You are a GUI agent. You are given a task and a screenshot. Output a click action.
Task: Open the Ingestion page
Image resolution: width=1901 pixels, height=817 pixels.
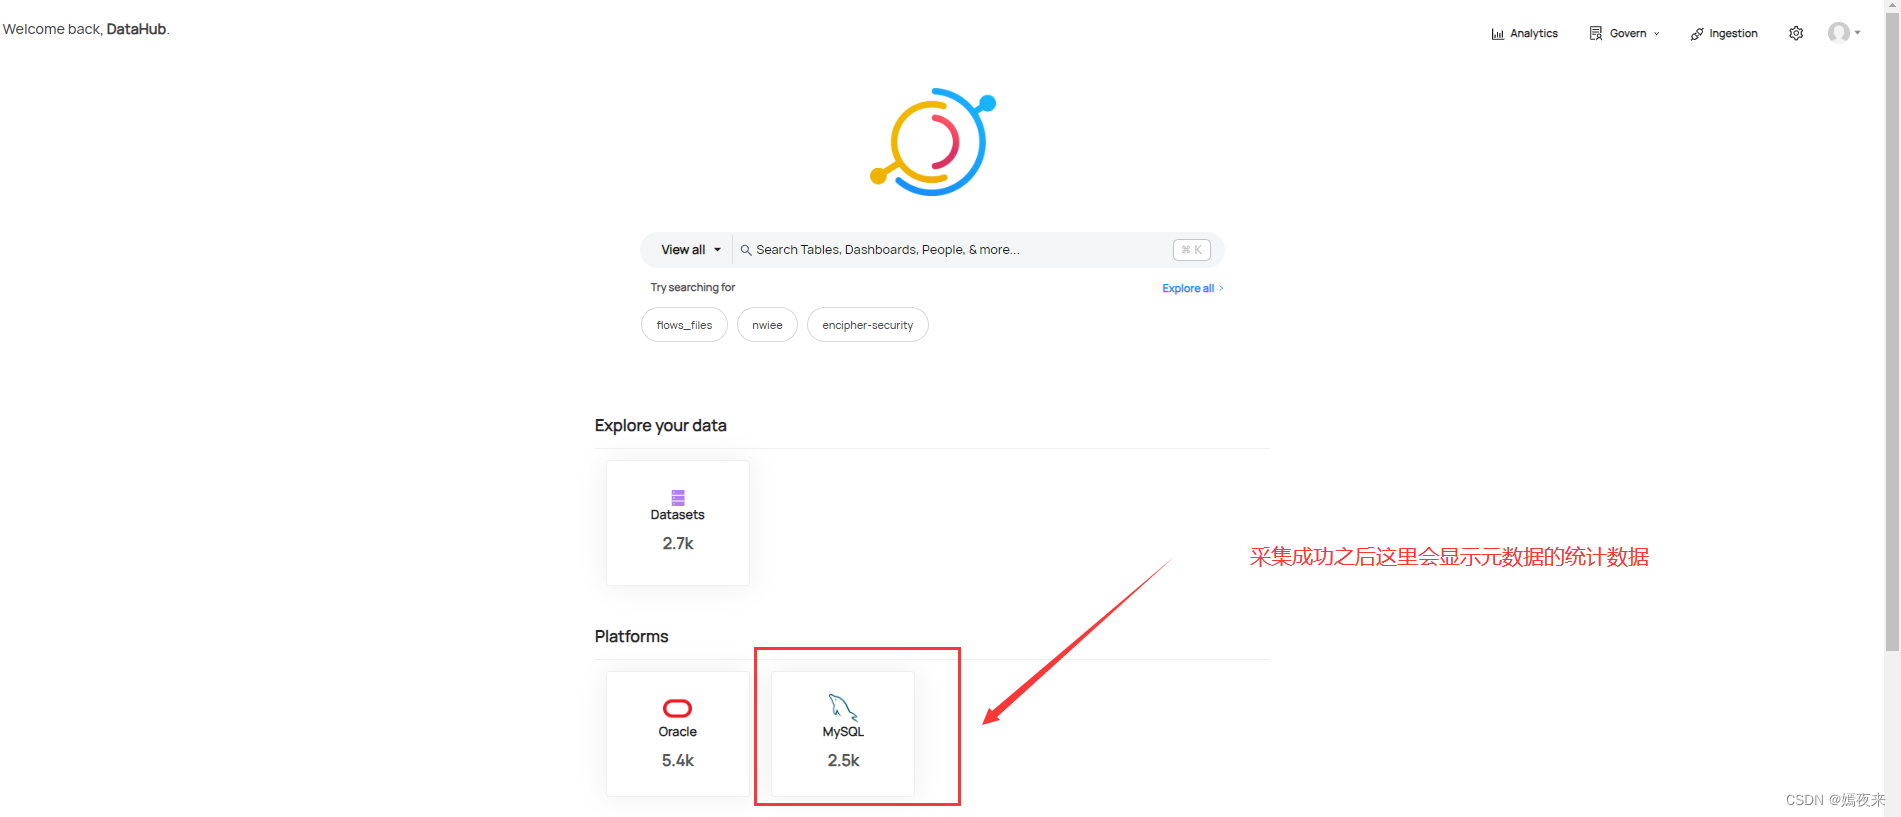coord(1724,33)
